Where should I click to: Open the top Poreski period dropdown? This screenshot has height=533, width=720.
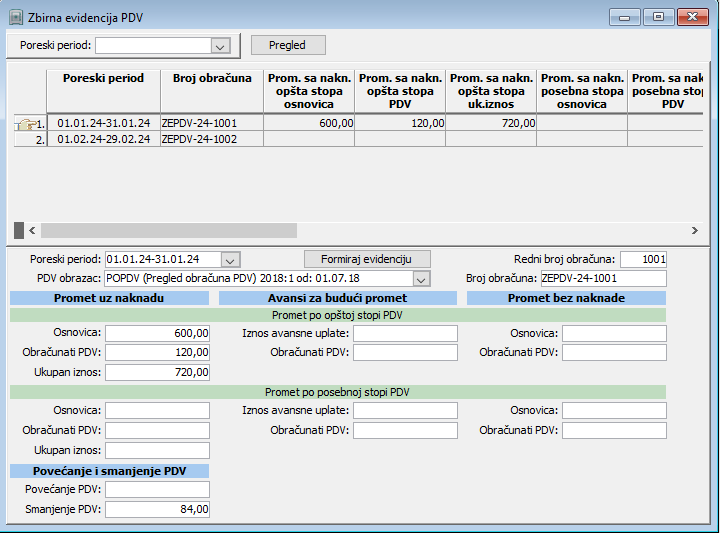[x=220, y=45]
